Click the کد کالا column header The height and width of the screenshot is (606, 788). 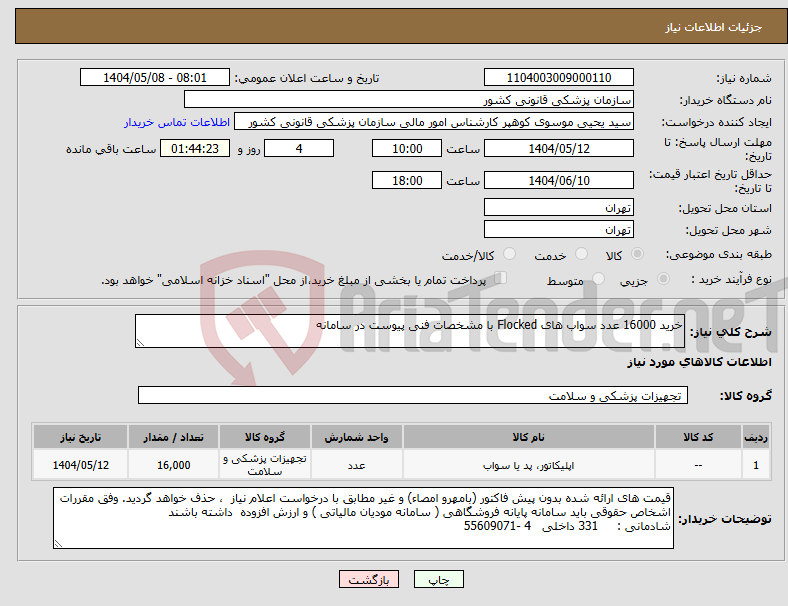698,437
